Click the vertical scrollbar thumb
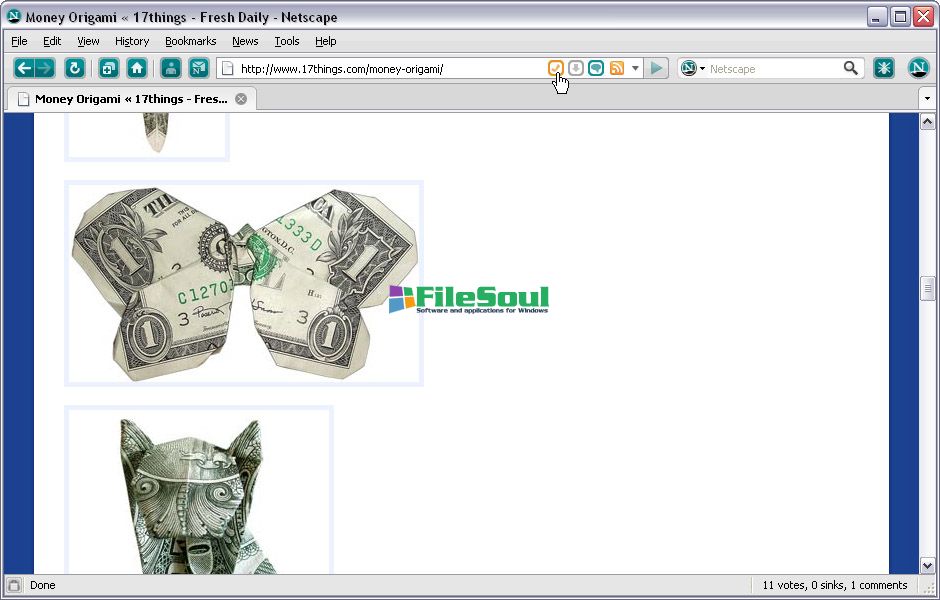The height and width of the screenshot is (600, 940). [x=927, y=289]
